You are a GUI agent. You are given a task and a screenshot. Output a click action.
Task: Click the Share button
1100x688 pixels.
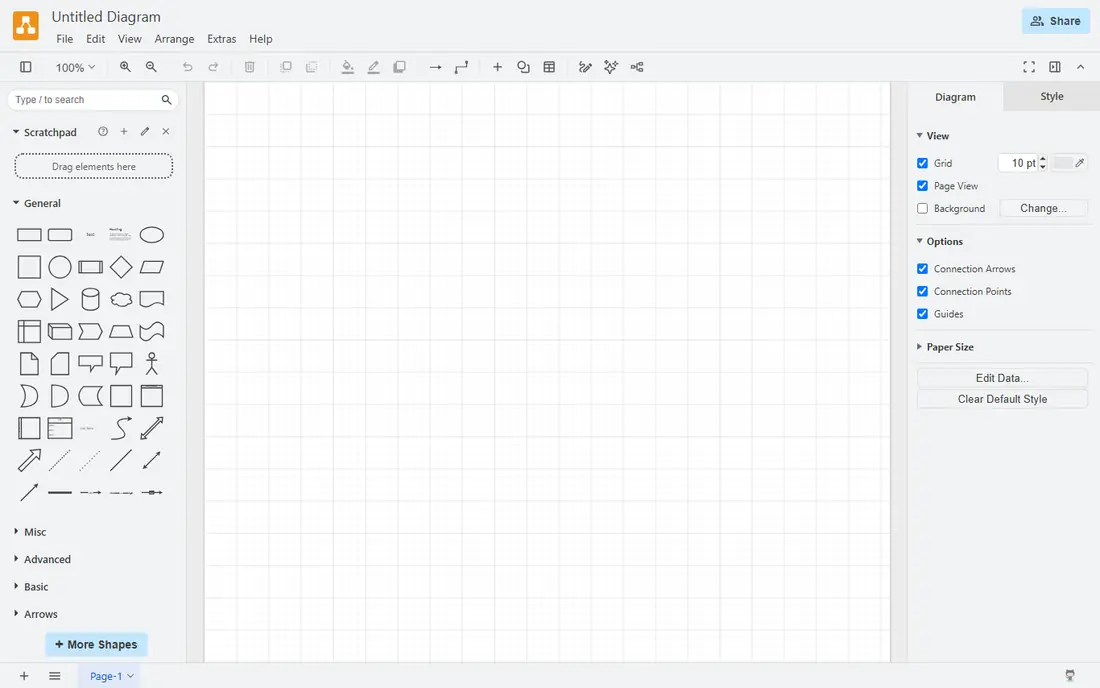tap(1056, 21)
